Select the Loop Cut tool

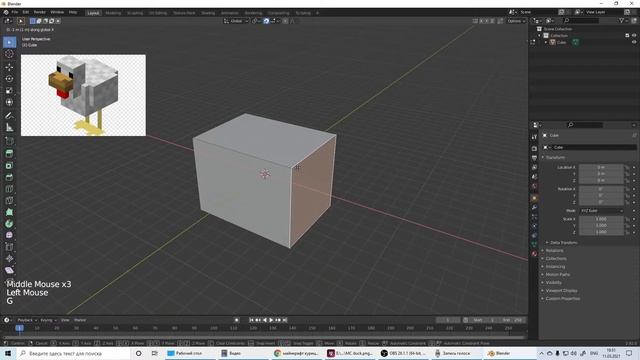coord(9,189)
